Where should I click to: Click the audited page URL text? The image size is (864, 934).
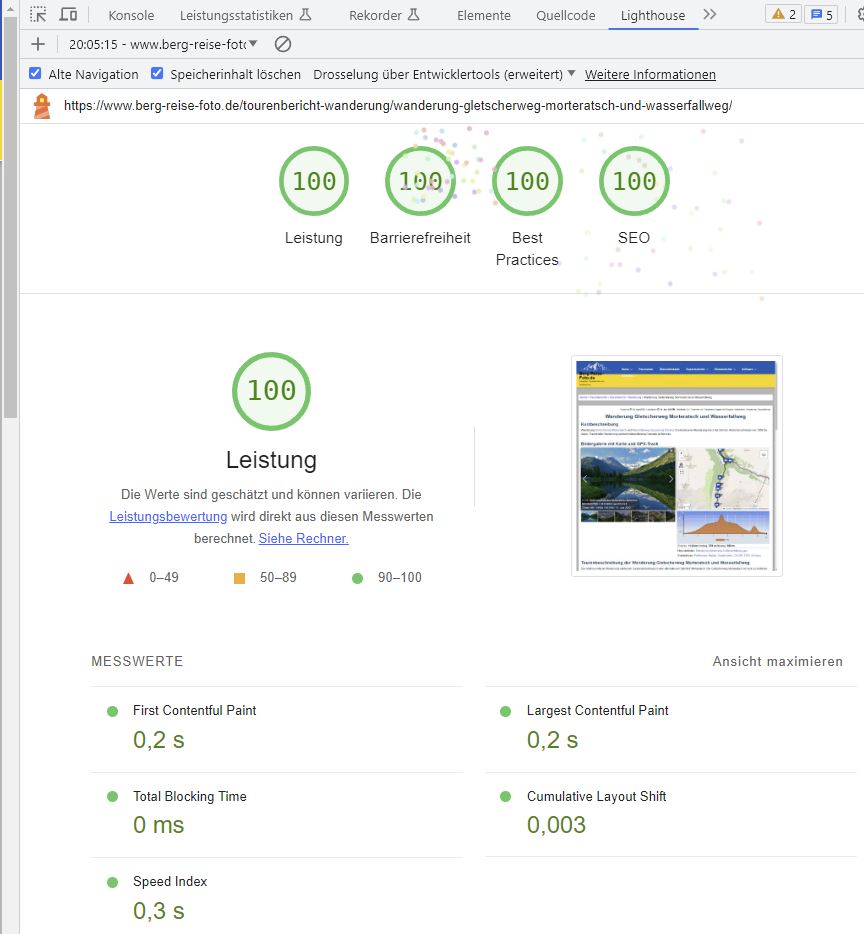click(397, 105)
